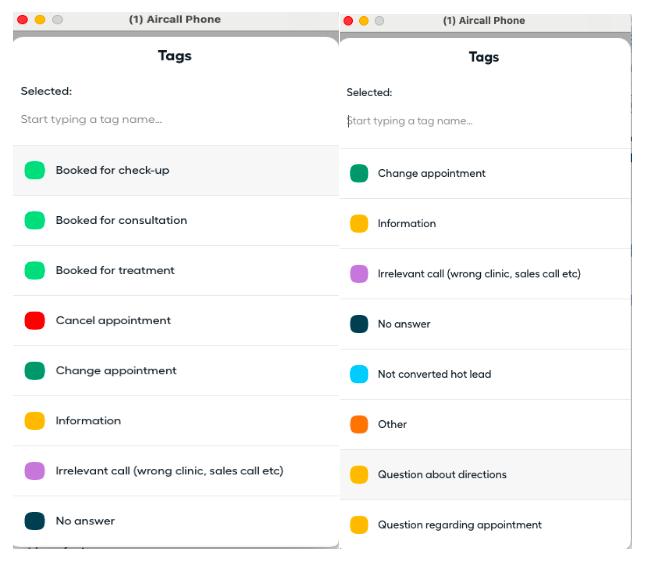Select the Booked for consultation tag

[121, 220]
